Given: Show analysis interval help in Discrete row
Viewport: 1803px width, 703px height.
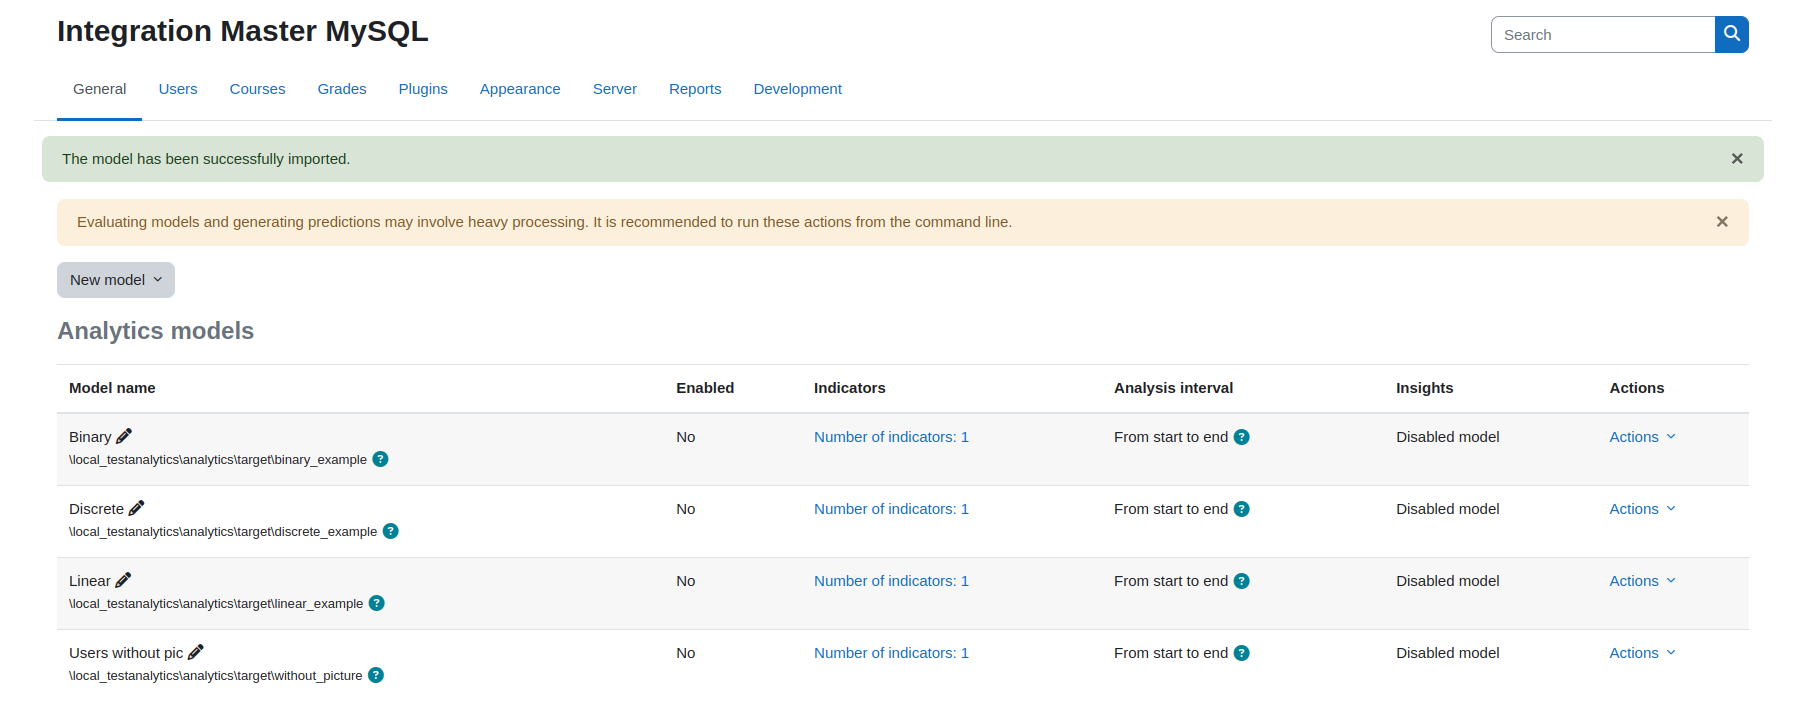Looking at the screenshot, I should click(1242, 509).
